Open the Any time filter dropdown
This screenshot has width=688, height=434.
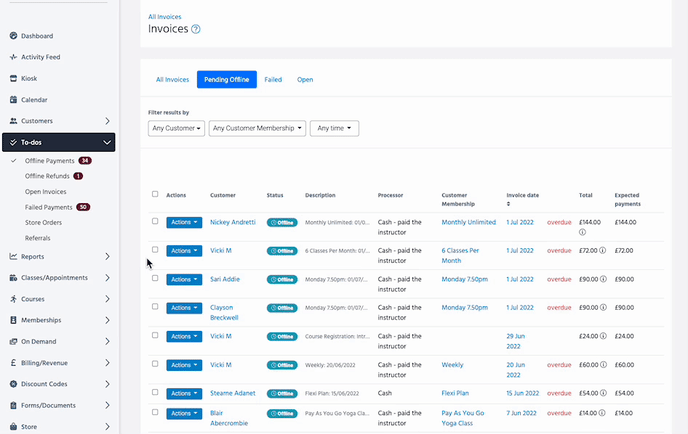[x=334, y=128]
